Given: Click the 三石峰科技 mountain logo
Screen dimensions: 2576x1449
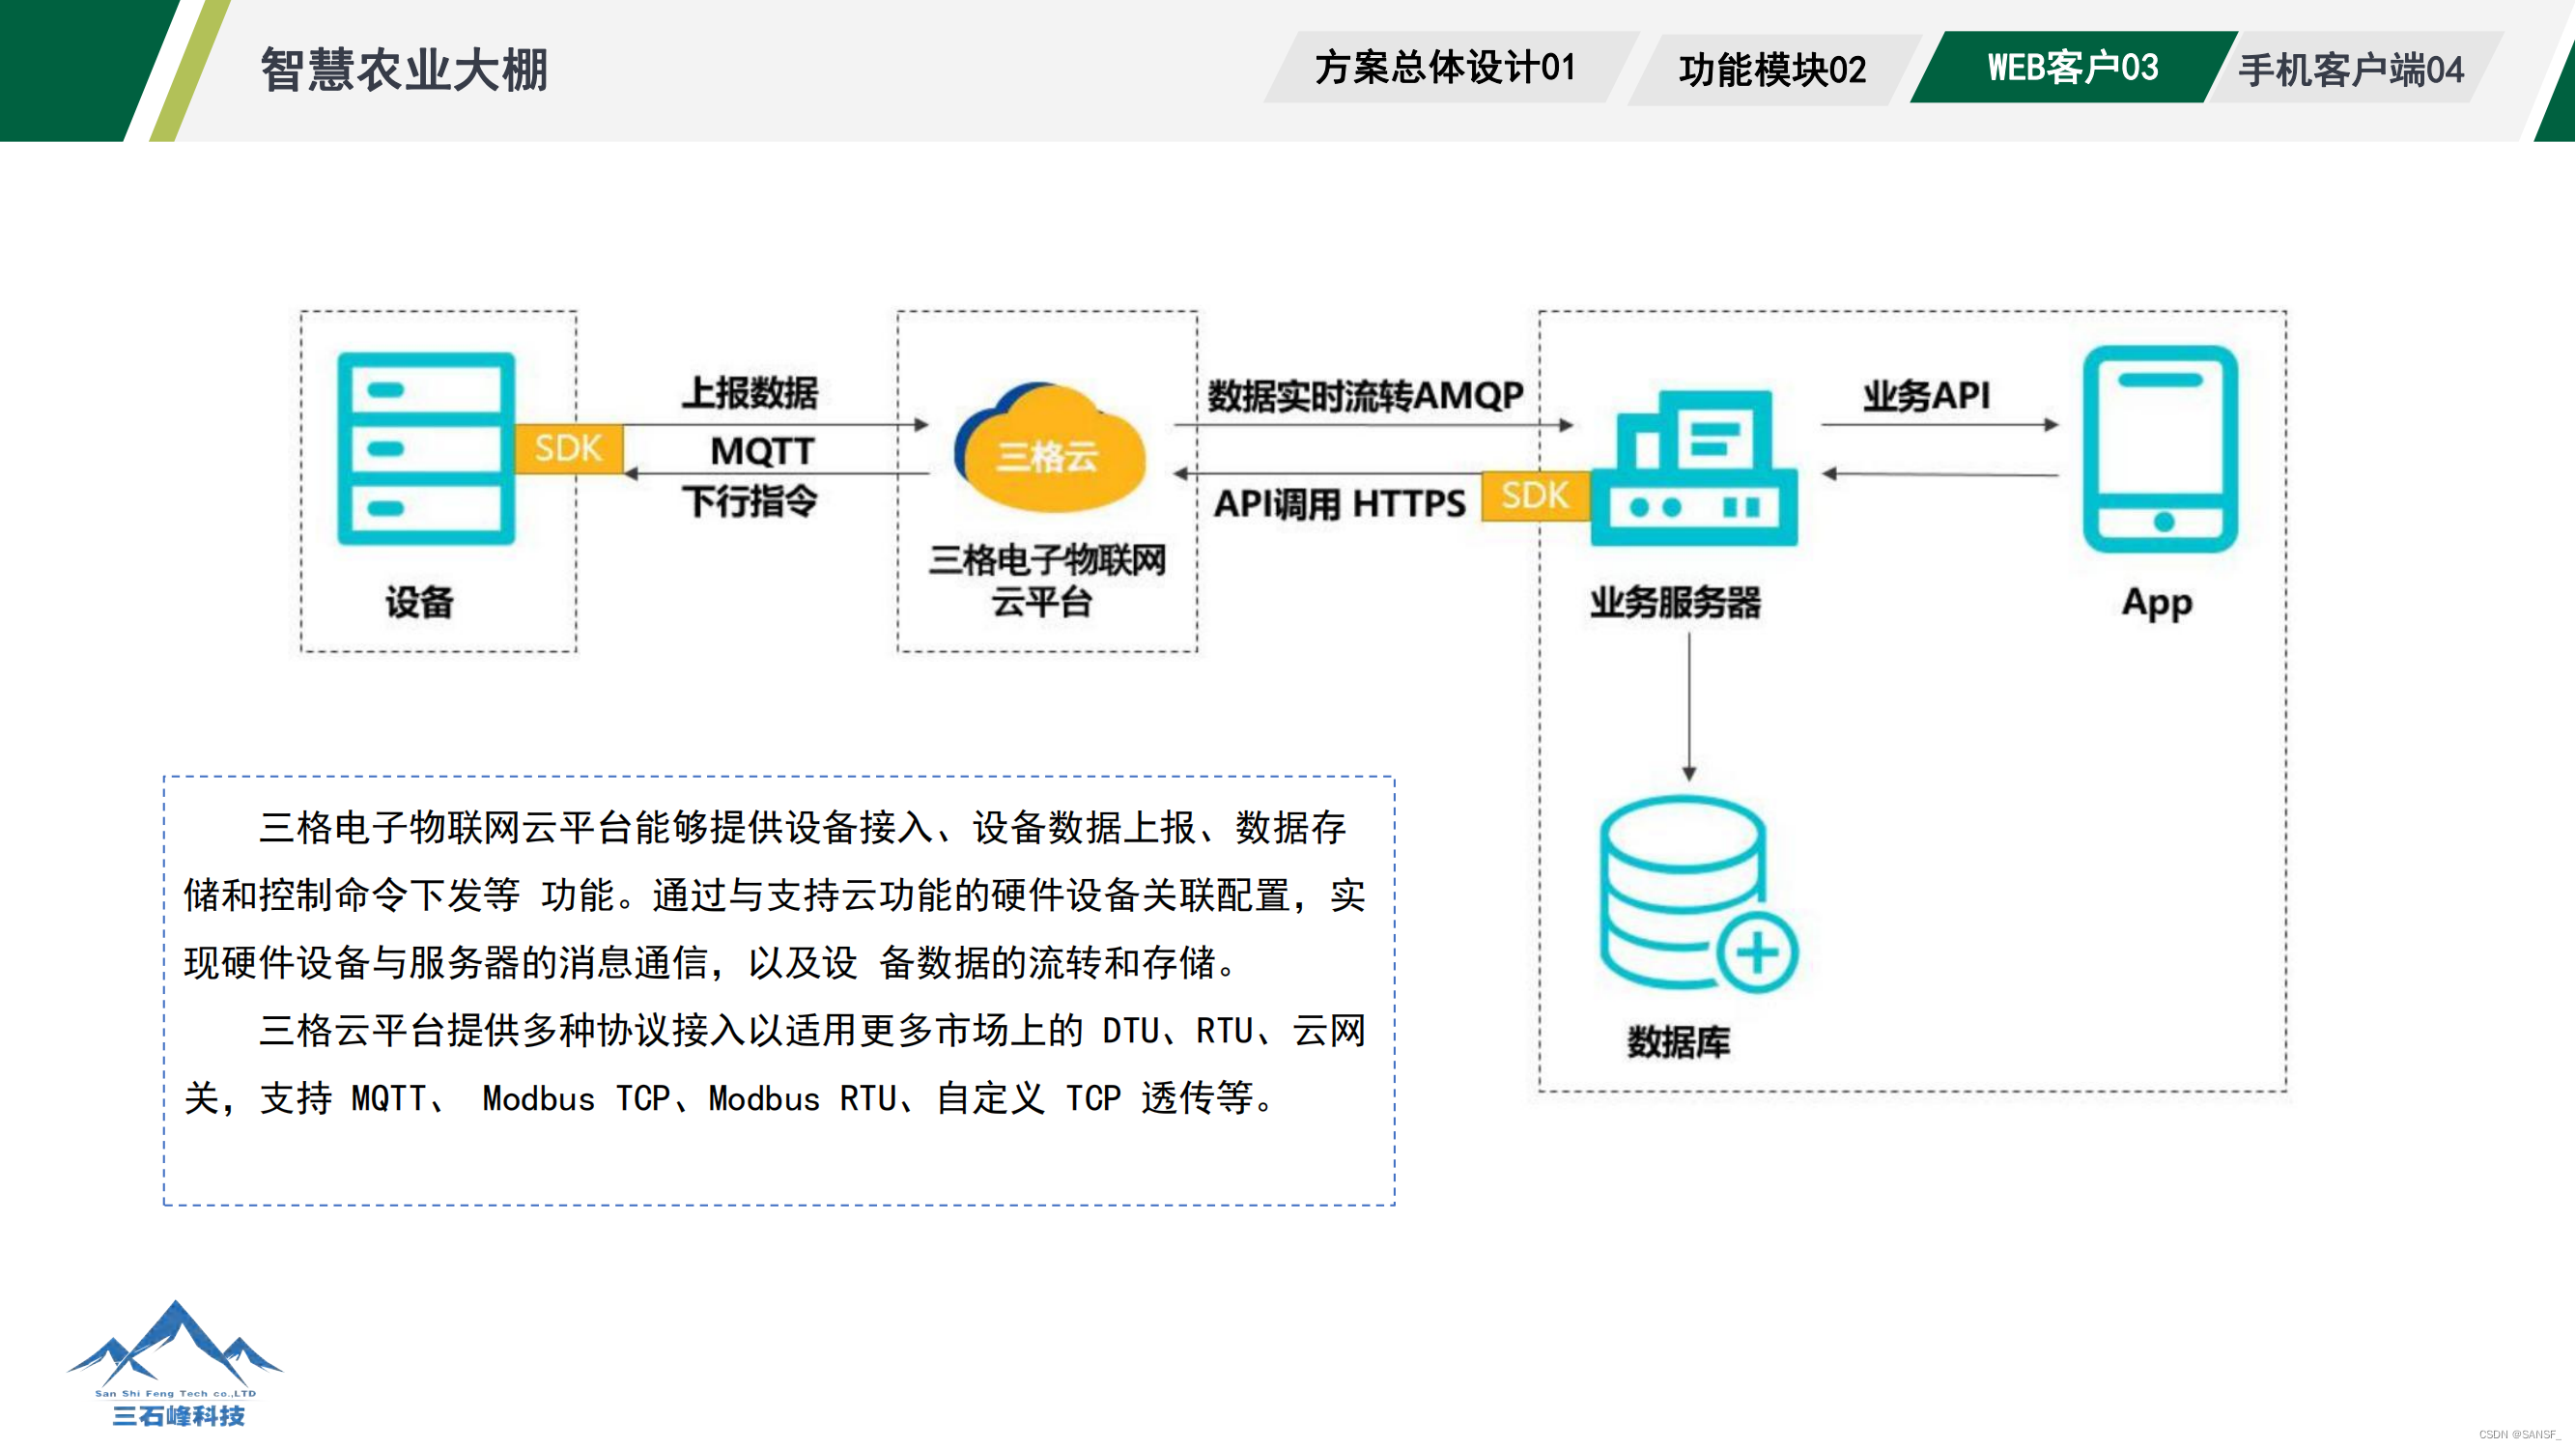Looking at the screenshot, I should click(x=176, y=1362).
